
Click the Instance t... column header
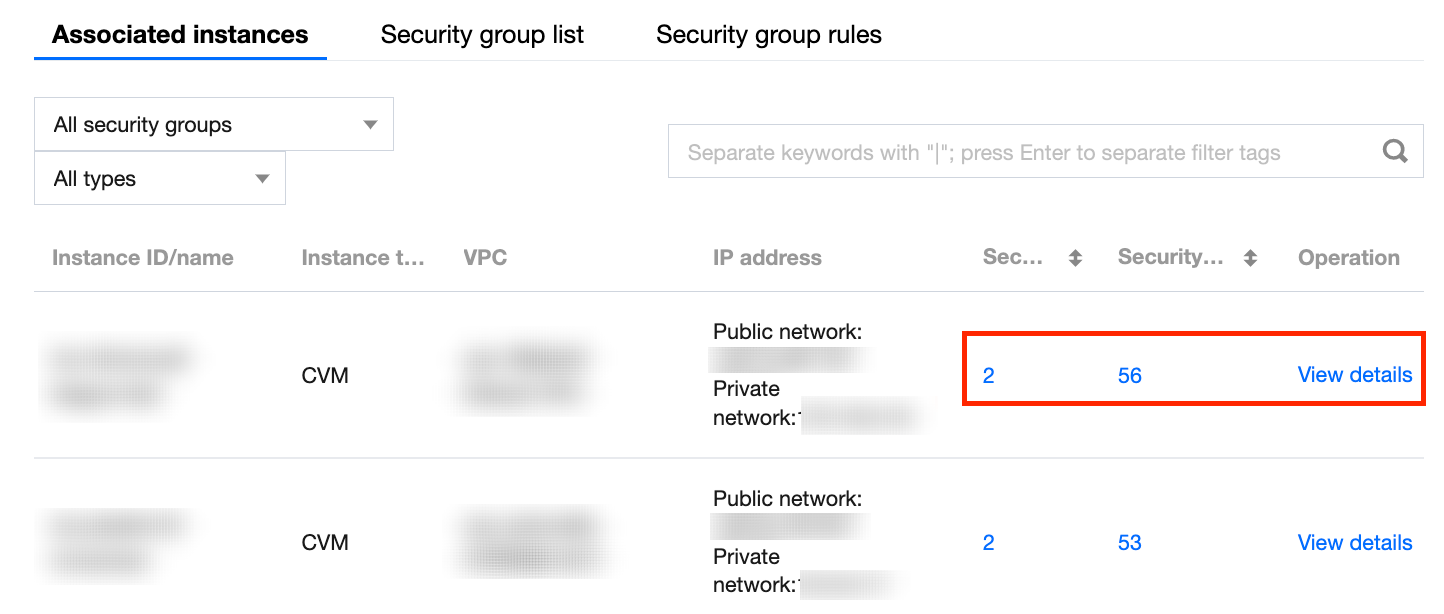pos(363,258)
